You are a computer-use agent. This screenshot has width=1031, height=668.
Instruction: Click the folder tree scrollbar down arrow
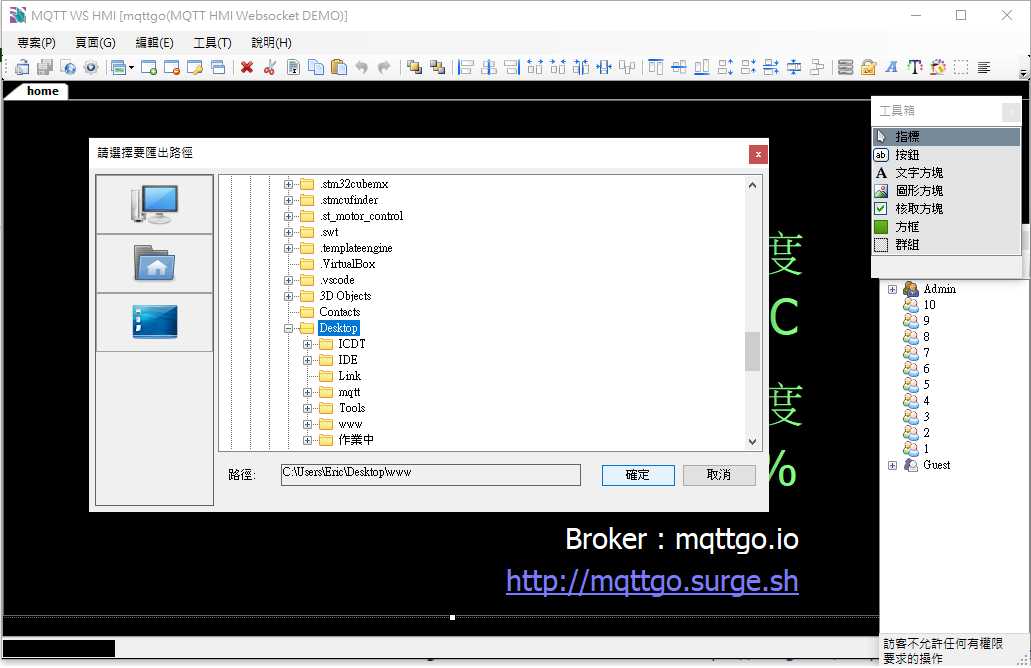pyautogui.click(x=753, y=442)
